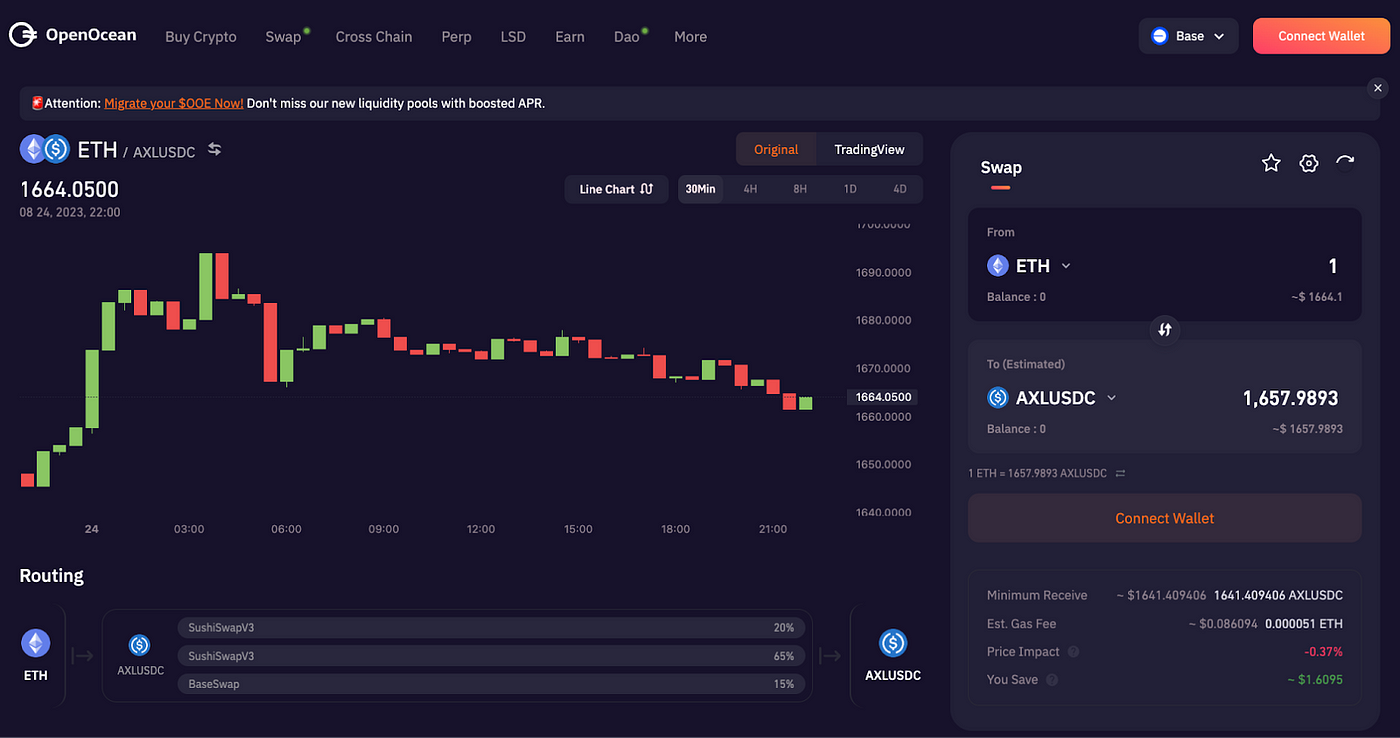Show You Save info tooltip icon

(x=1052, y=679)
